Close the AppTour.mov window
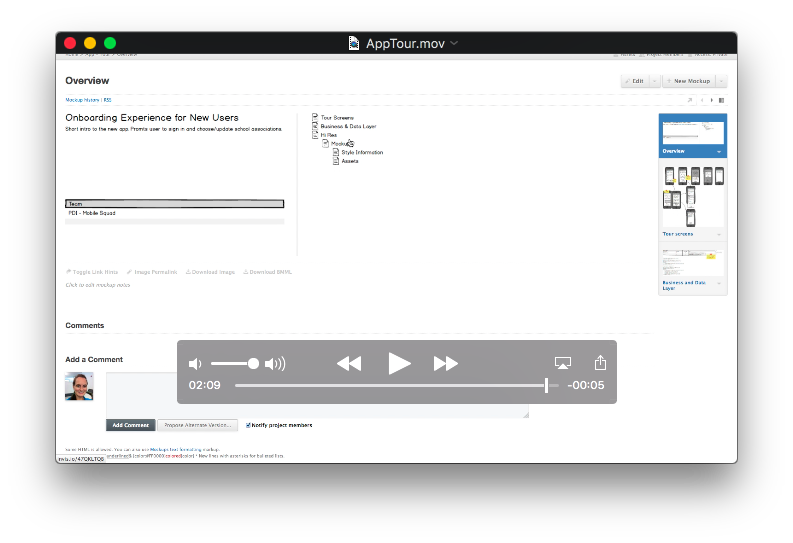 (x=70, y=43)
